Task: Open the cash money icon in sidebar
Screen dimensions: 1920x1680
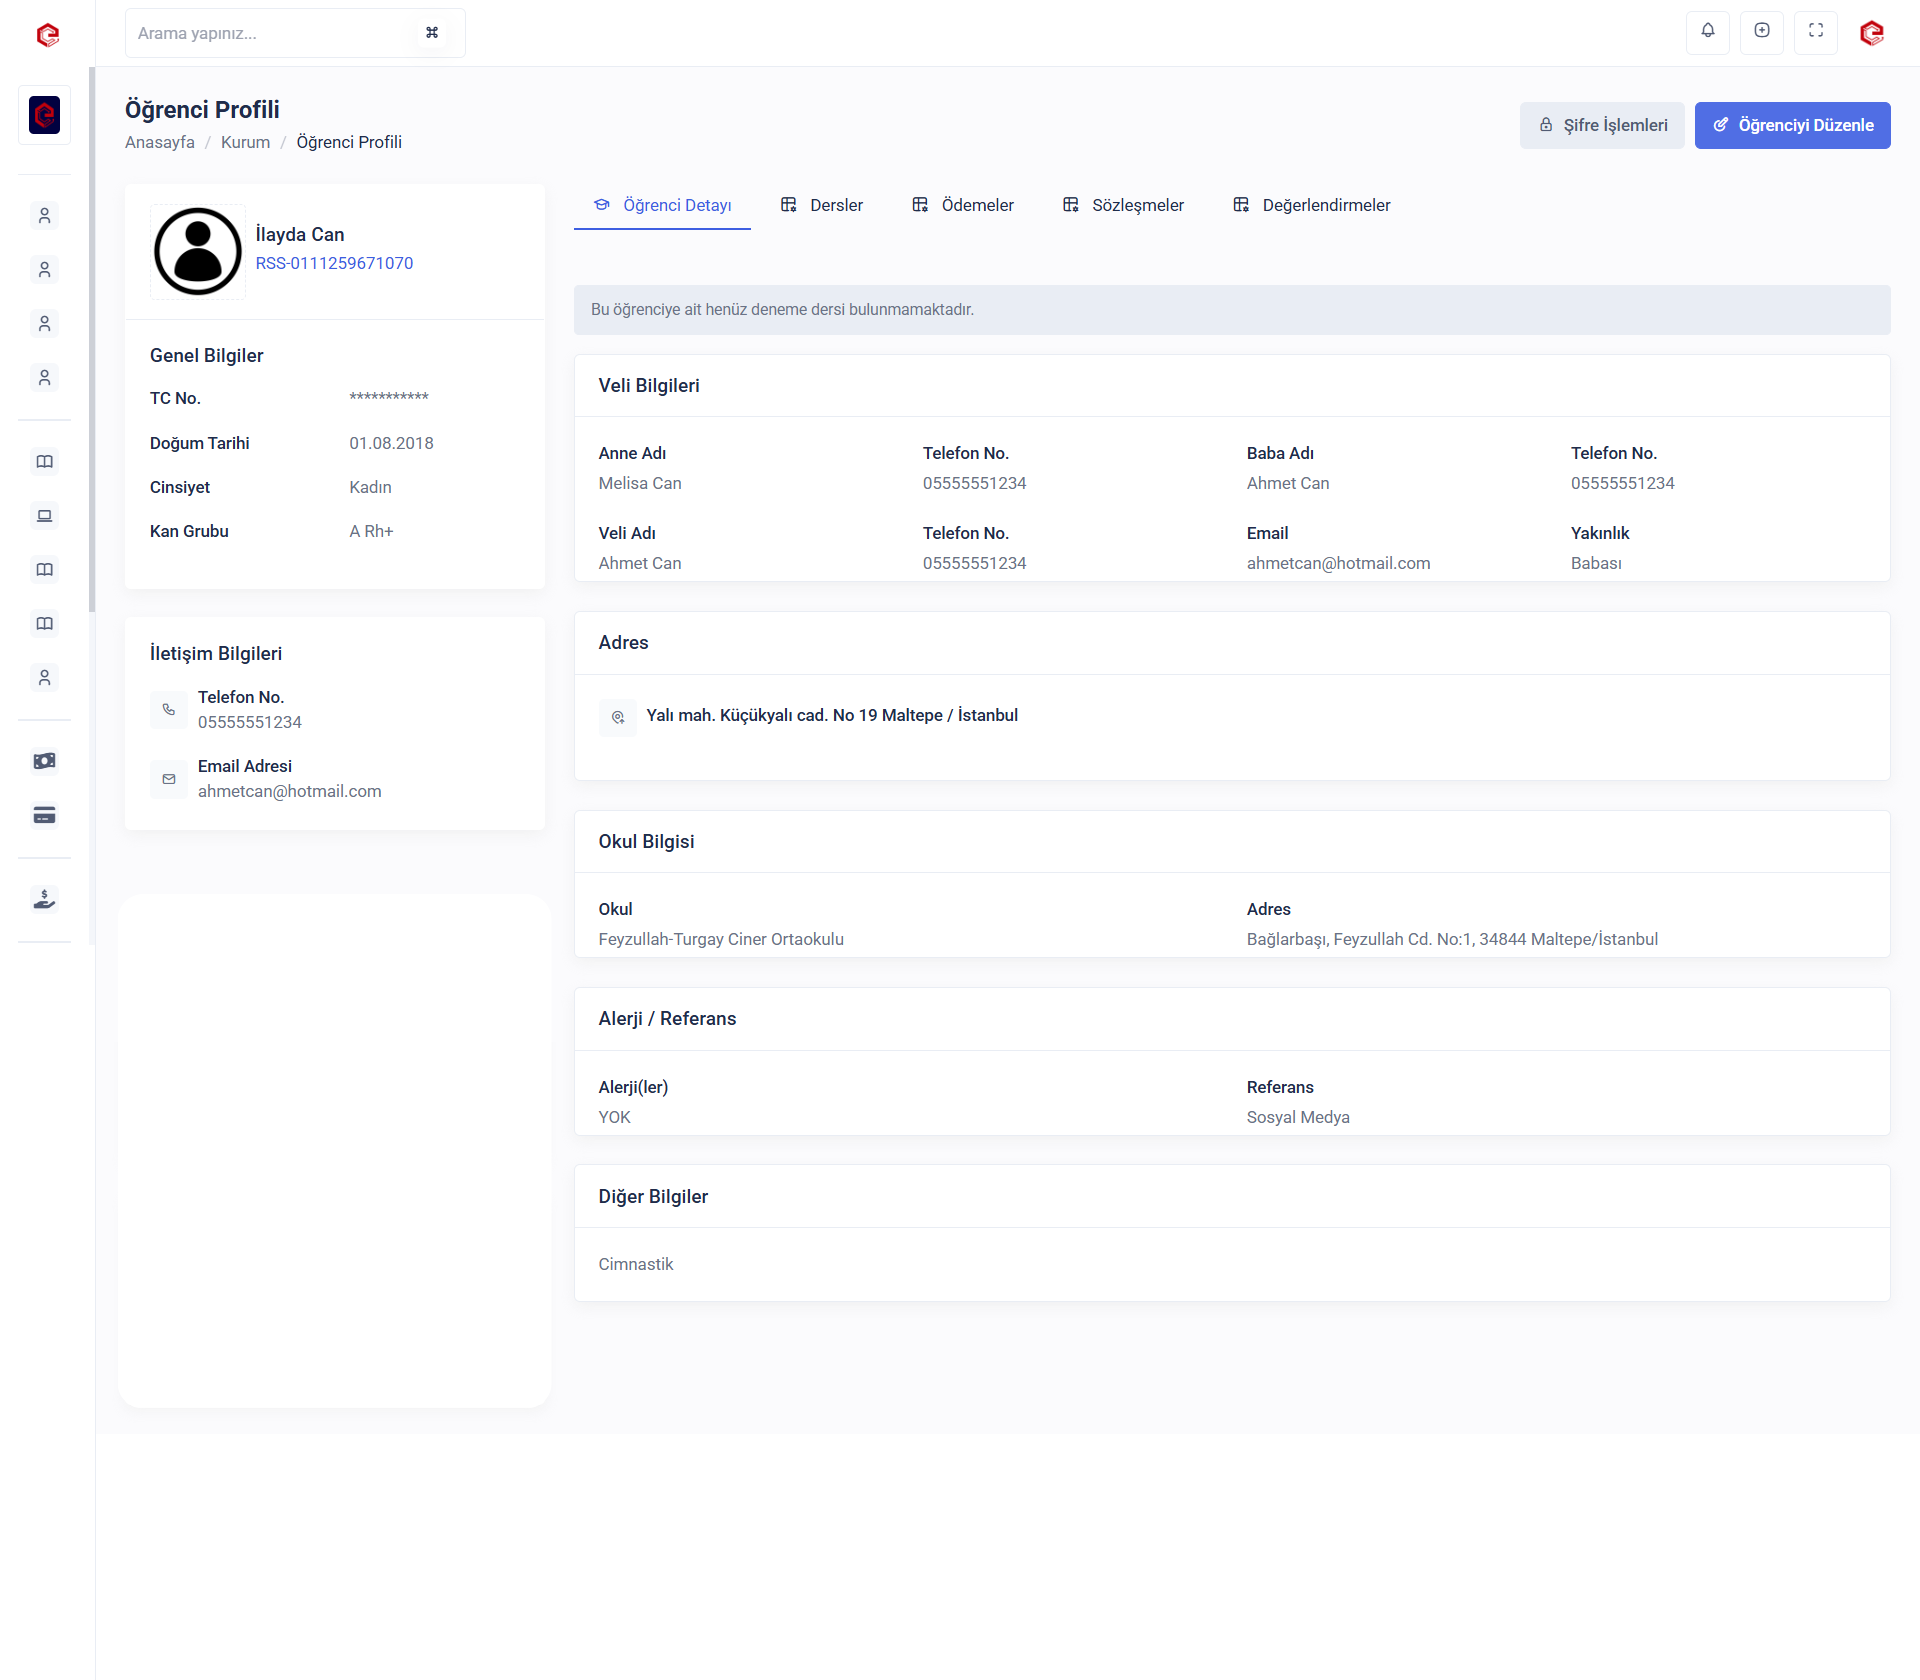Action: pos(44,761)
